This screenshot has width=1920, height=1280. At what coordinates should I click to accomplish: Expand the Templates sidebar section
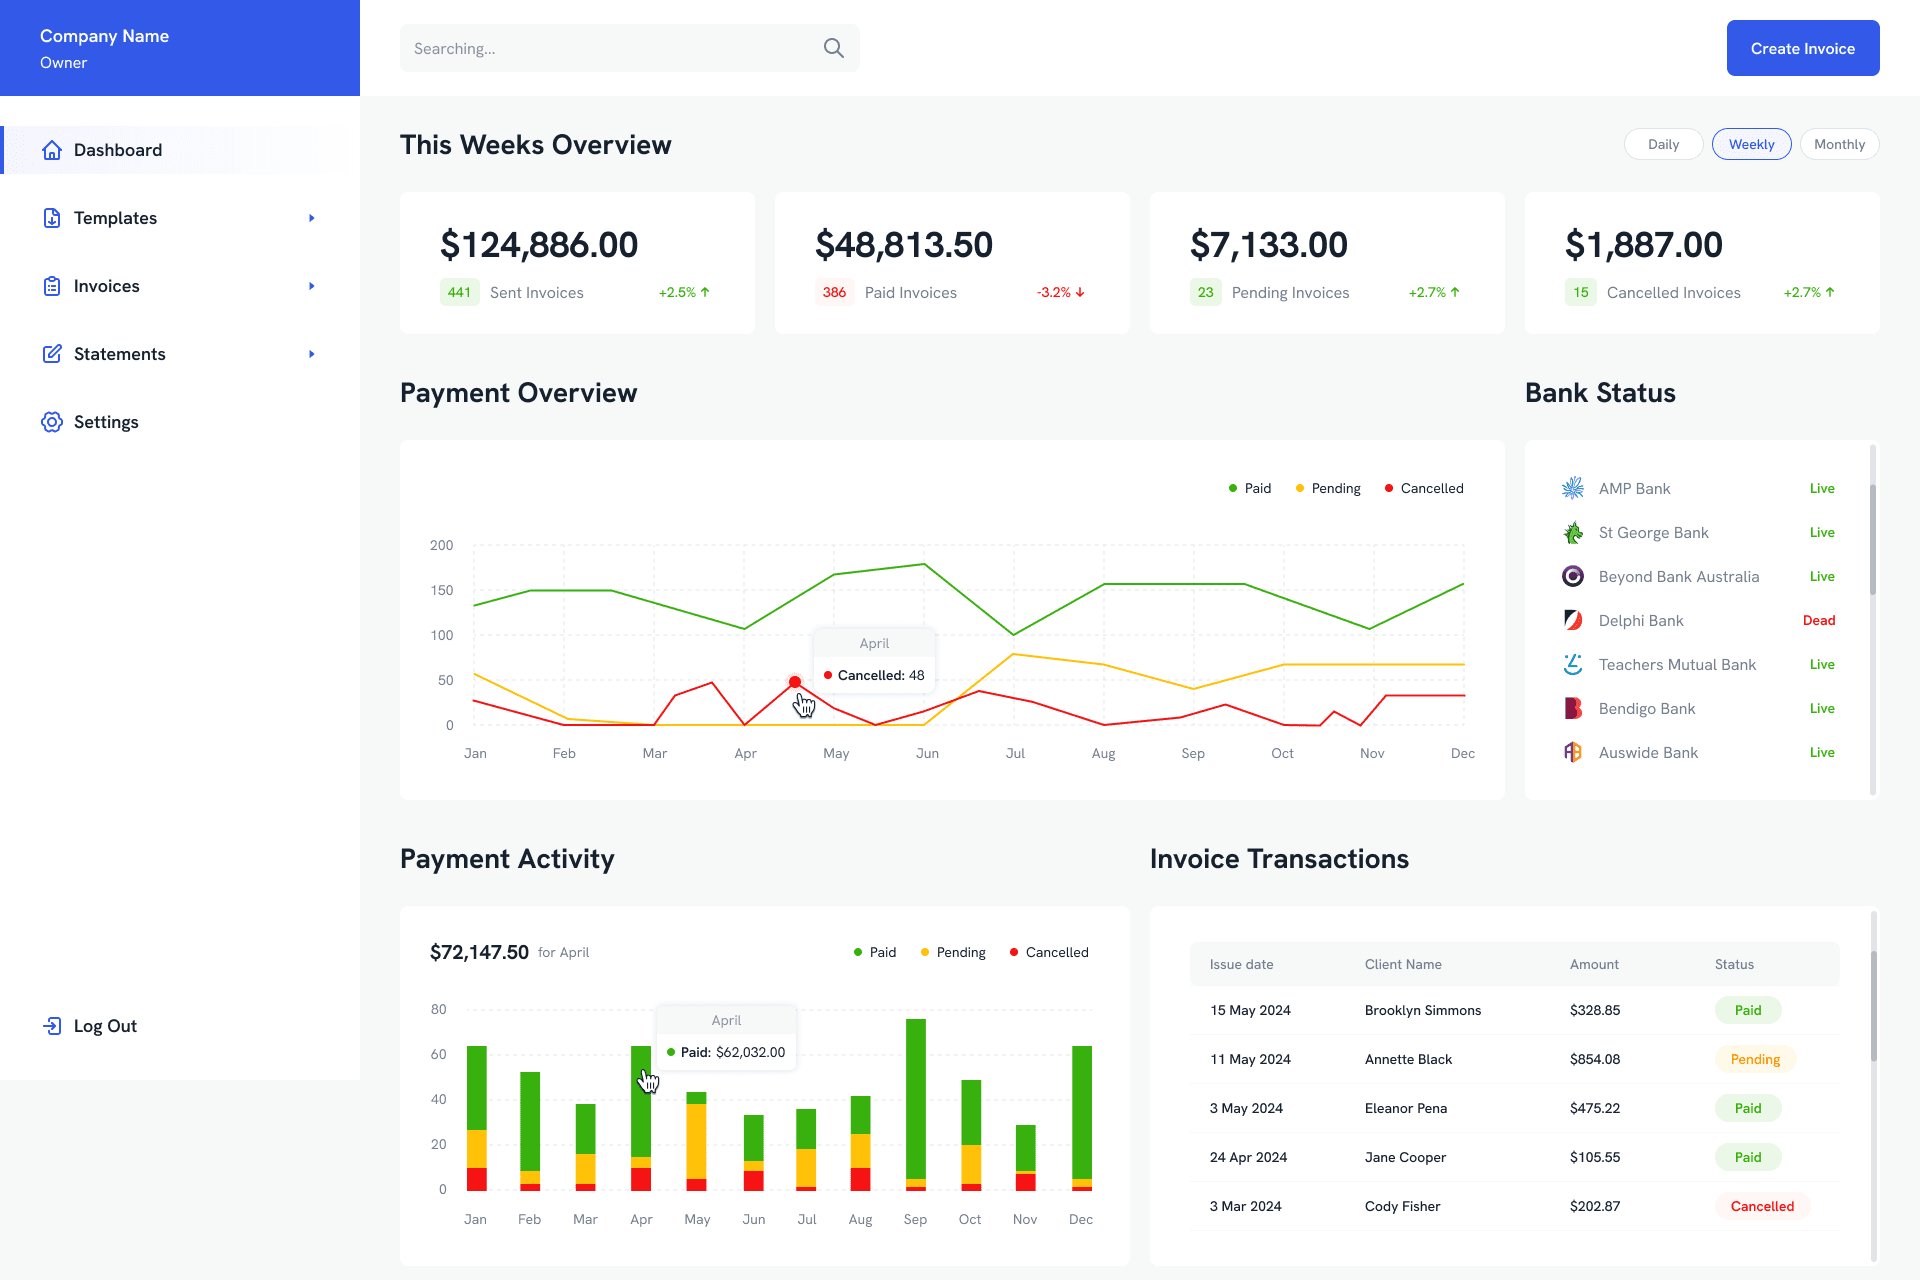(311, 217)
